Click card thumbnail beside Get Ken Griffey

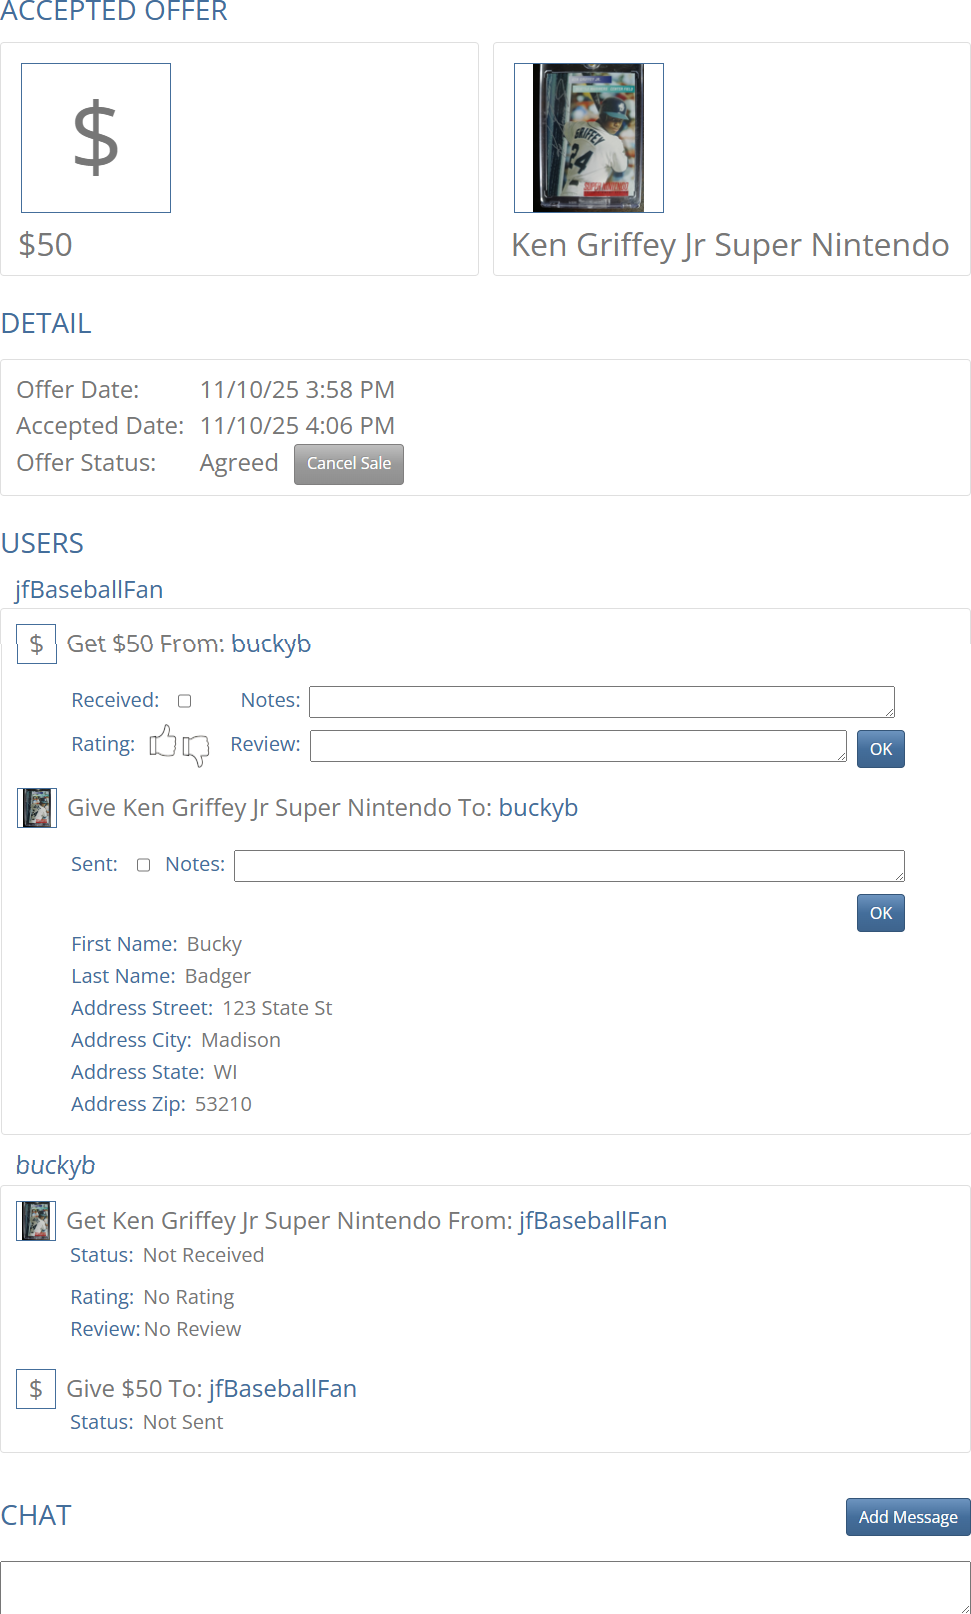tap(36, 1221)
